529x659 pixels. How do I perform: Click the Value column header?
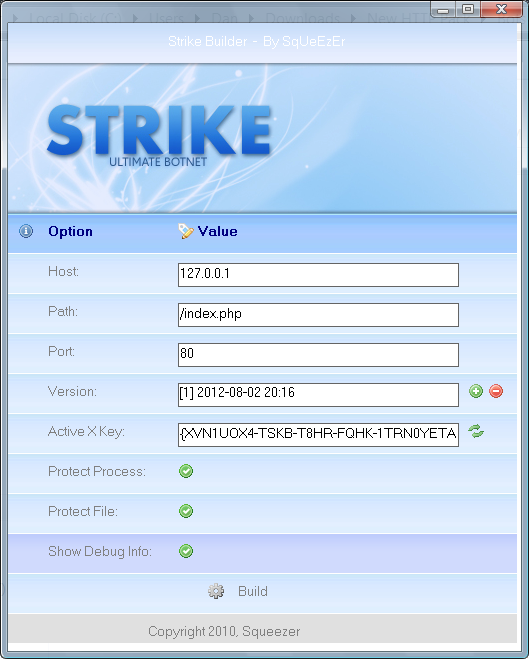coord(218,231)
